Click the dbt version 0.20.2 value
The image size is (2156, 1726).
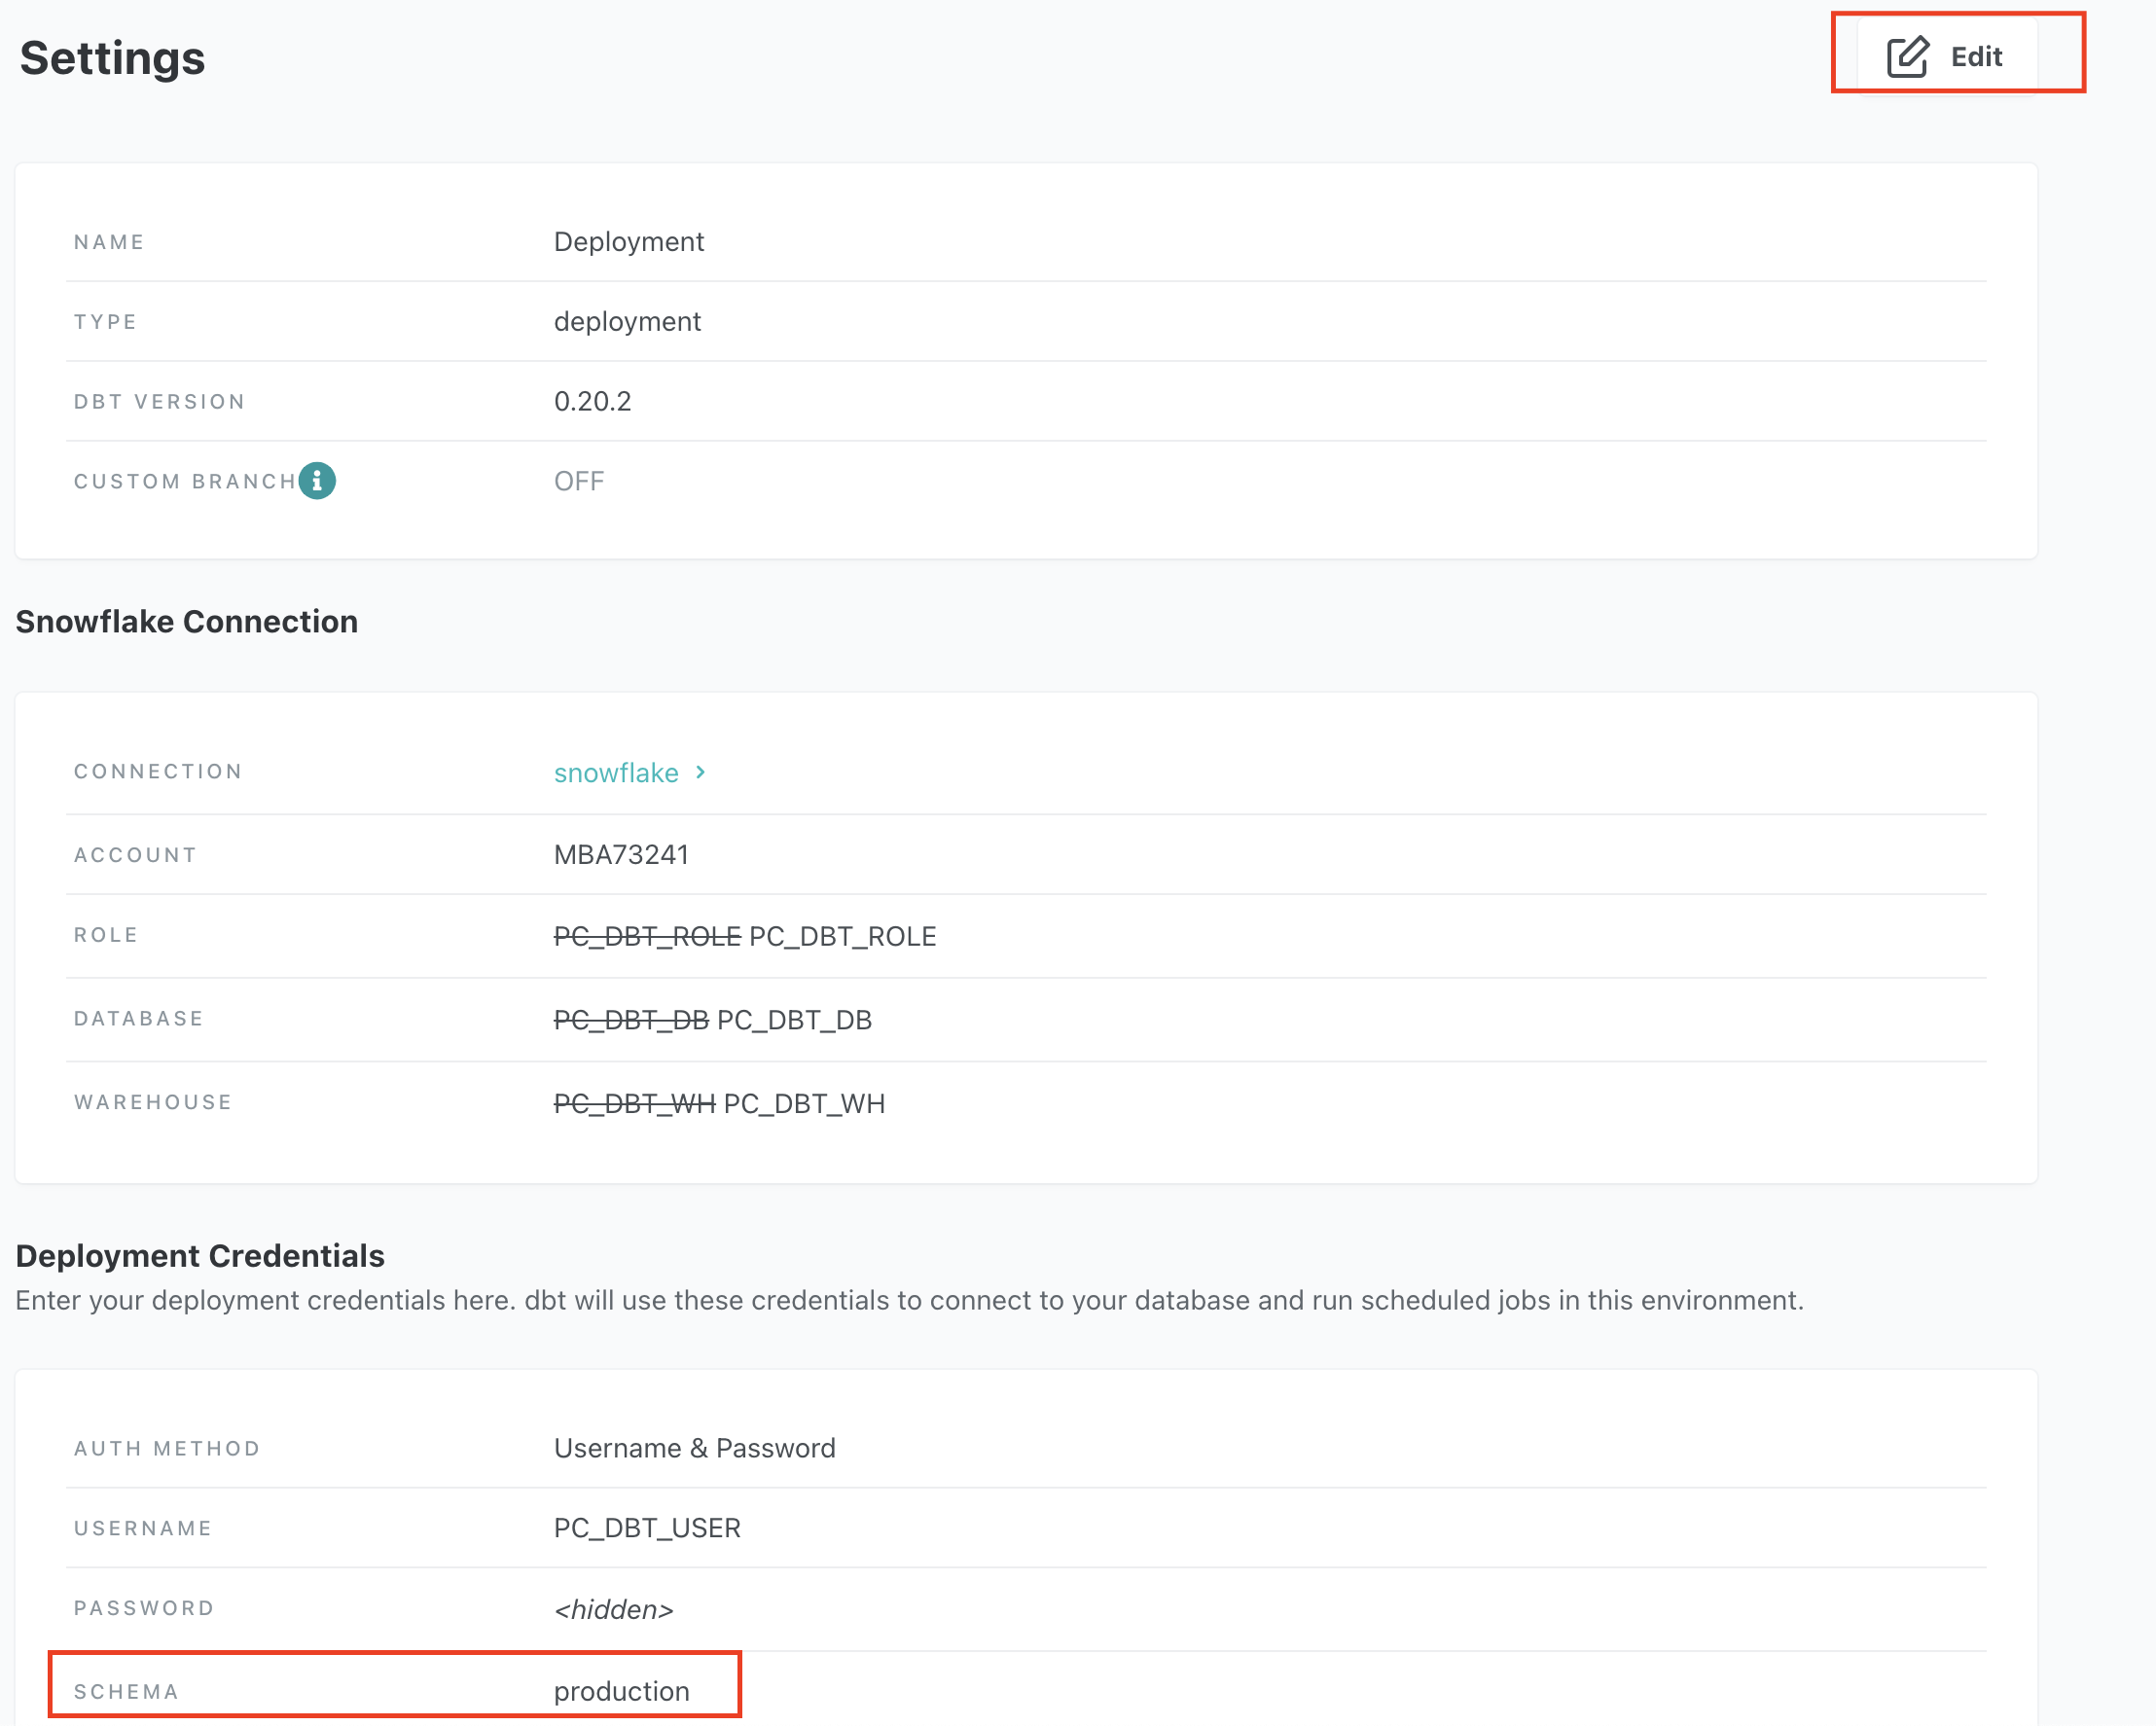[x=592, y=401]
